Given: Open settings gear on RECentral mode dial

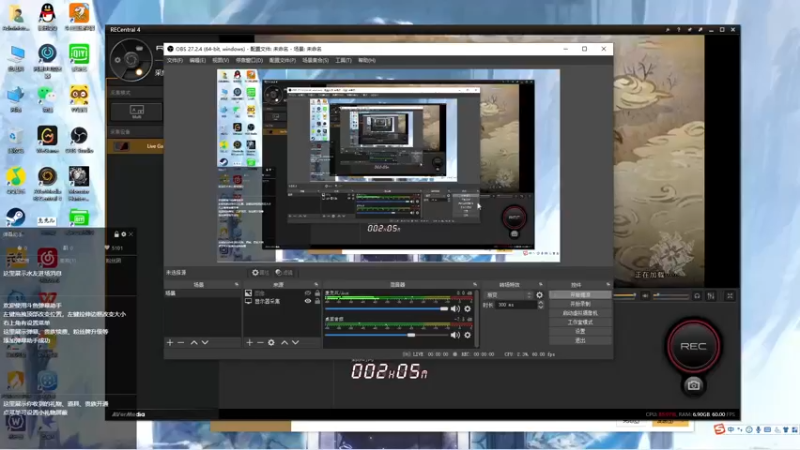Looking at the screenshot, I should (117, 60).
